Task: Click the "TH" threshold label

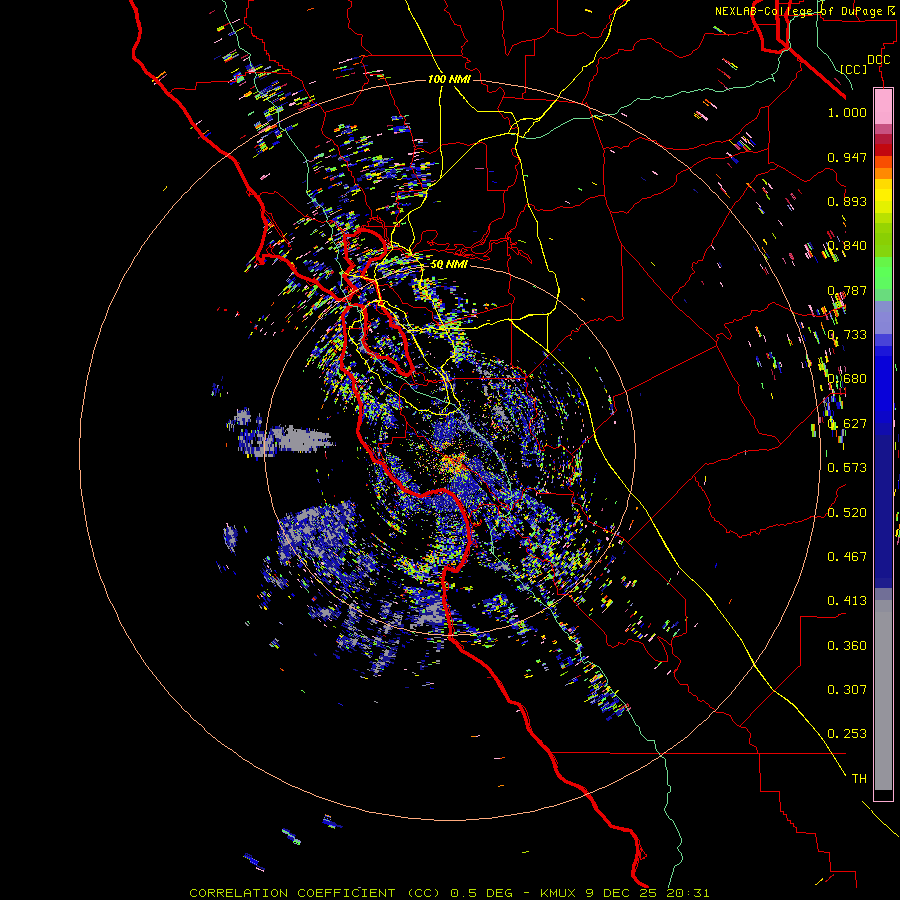Action: [859, 779]
